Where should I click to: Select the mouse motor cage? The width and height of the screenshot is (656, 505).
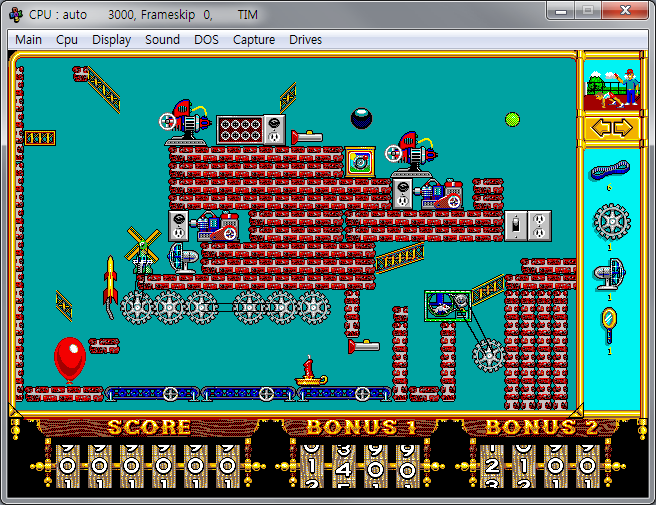point(448,306)
